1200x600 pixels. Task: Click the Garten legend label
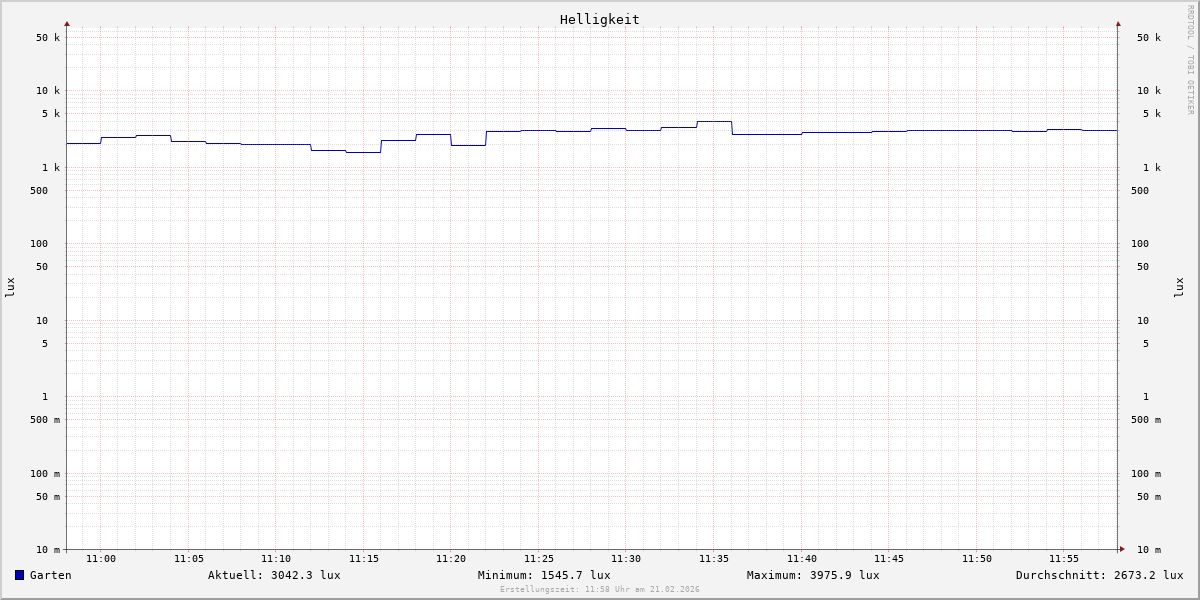[50, 575]
